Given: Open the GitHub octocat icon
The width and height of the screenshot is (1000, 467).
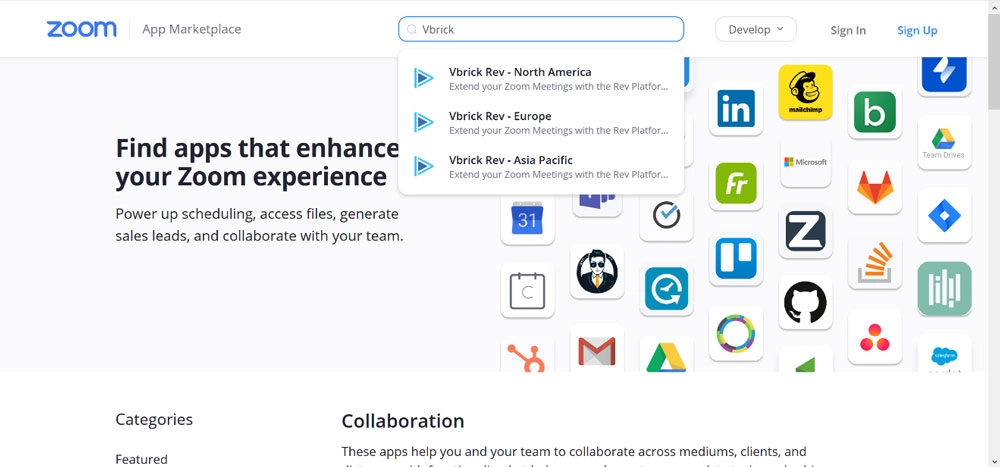Looking at the screenshot, I should (x=805, y=302).
